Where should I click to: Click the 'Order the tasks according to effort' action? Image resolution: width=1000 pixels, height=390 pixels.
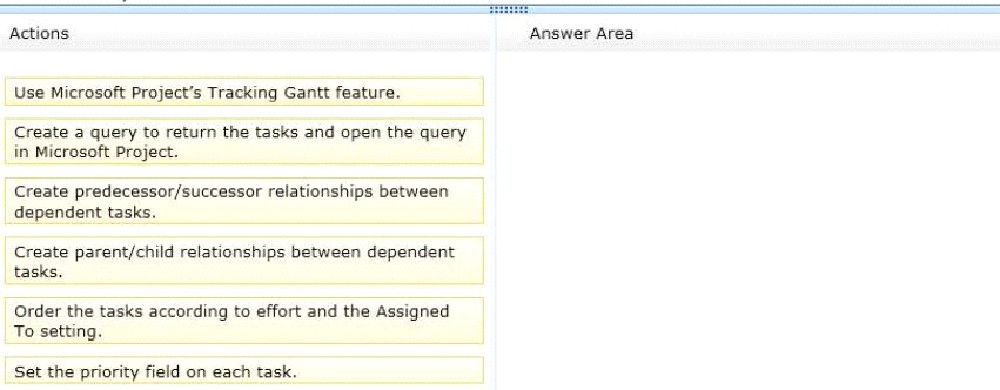244,321
